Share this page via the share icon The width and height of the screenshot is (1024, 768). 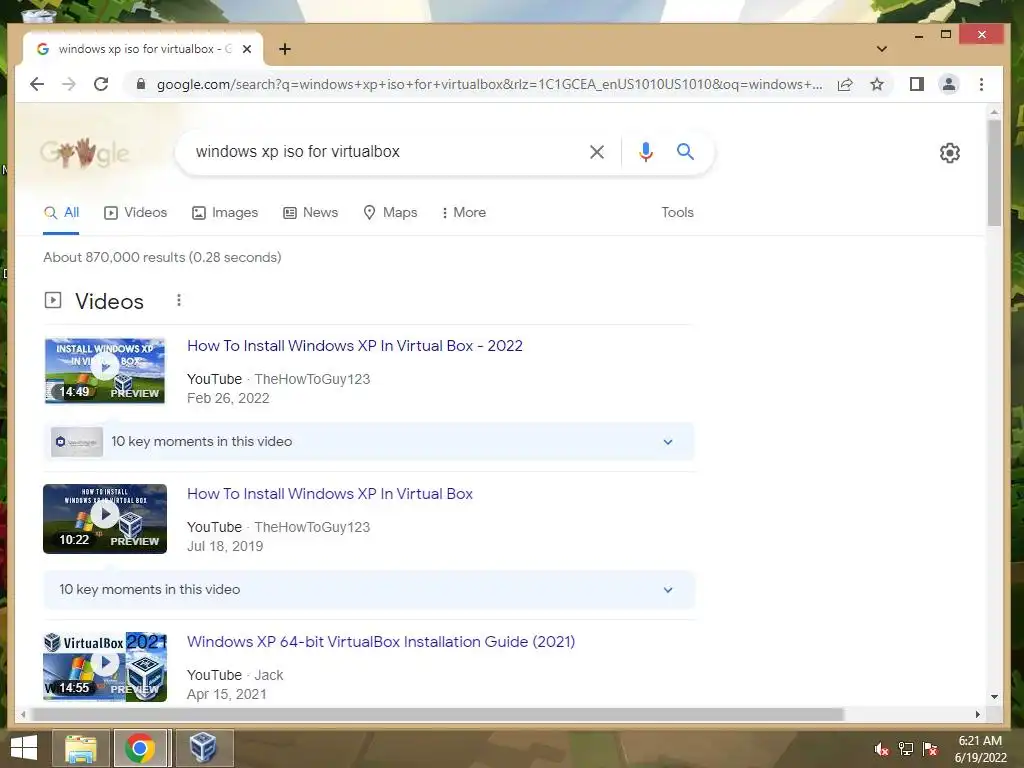pyautogui.click(x=845, y=84)
